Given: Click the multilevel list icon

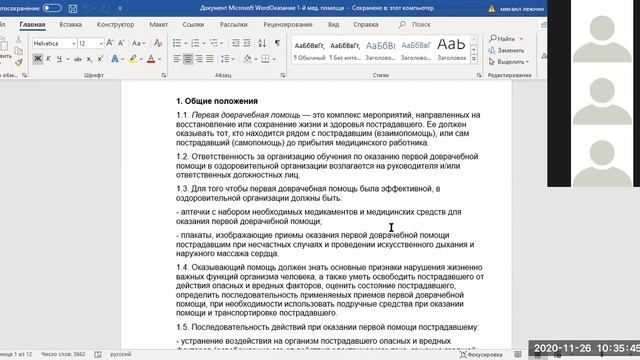Looking at the screenshot, I should point(214,43).
